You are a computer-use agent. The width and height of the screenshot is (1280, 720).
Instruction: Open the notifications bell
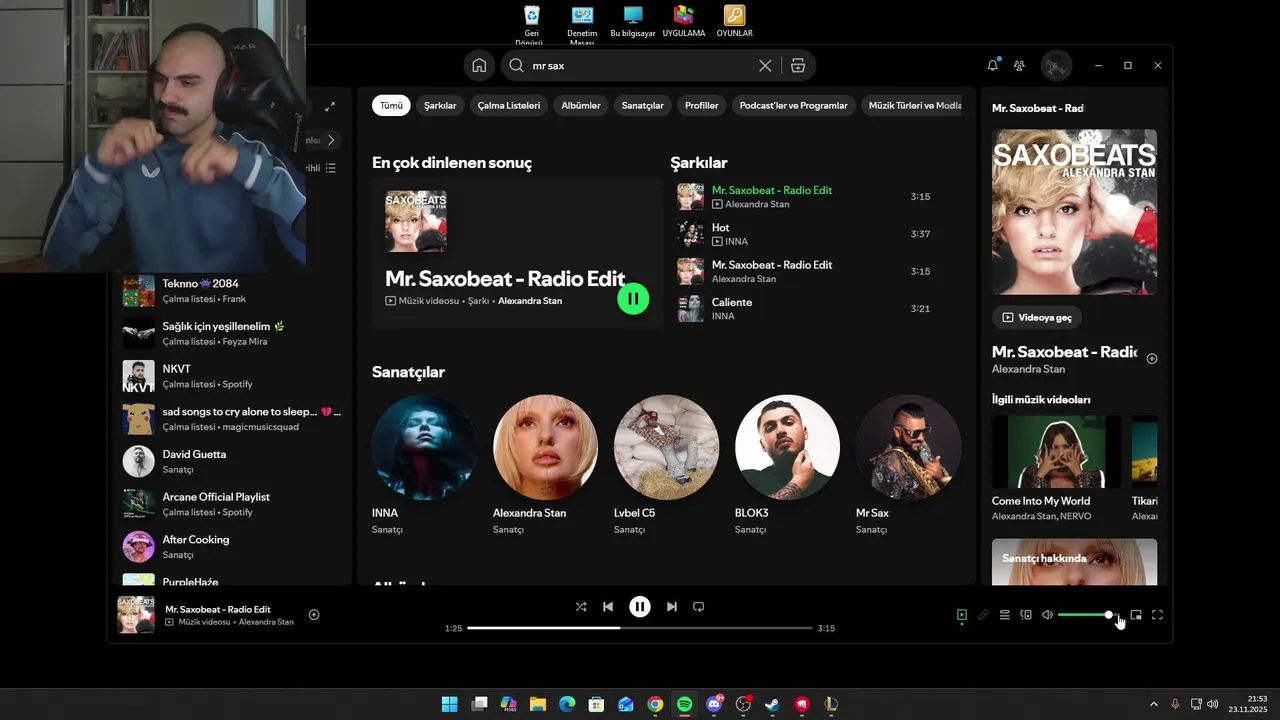click(993, 65)
